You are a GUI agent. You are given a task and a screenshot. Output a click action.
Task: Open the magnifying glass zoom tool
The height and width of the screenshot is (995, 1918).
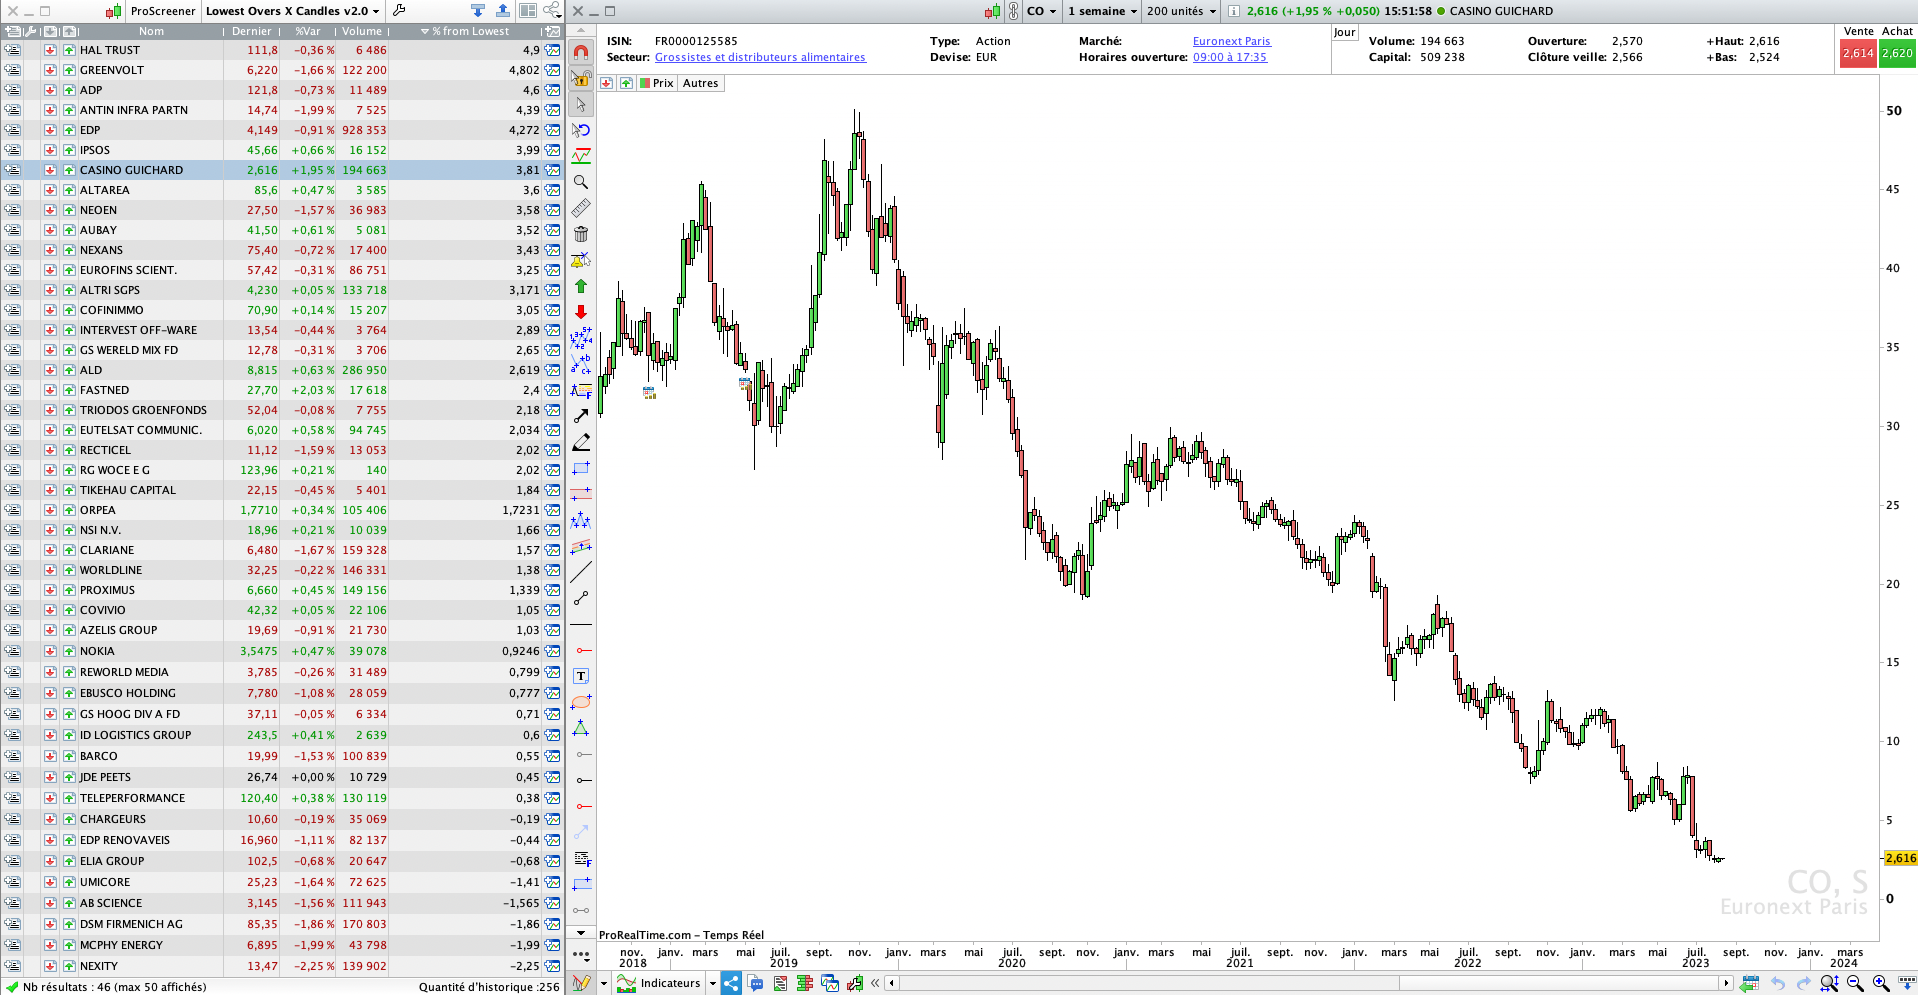point(581,182)
